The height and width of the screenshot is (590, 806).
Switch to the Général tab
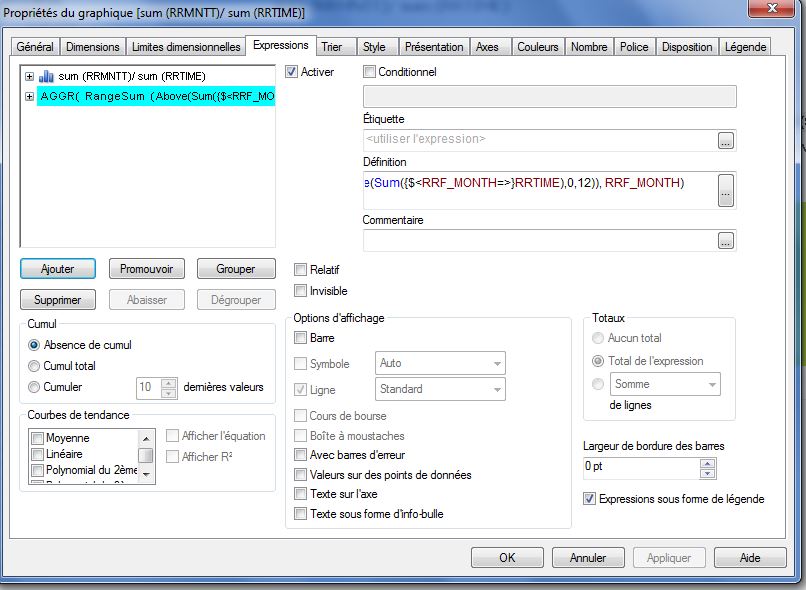35,47
